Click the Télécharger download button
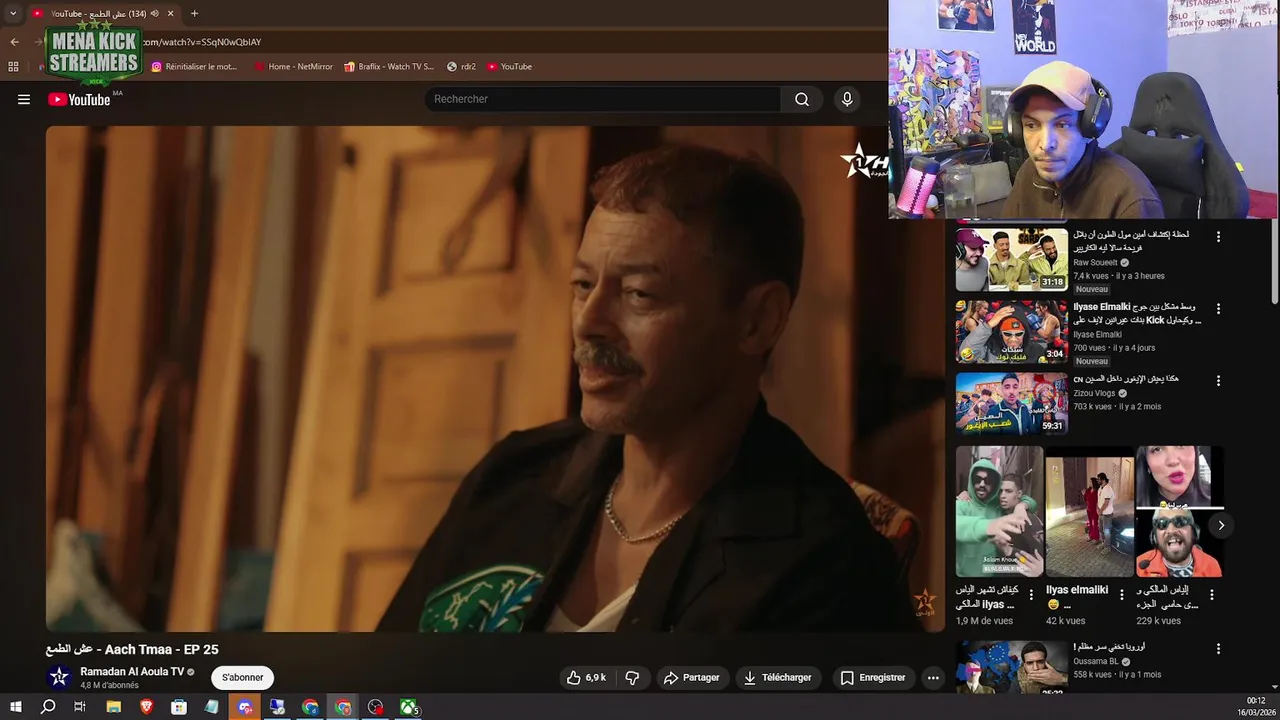This screenshot has height=720, width=1280. (x=777, y=677)
